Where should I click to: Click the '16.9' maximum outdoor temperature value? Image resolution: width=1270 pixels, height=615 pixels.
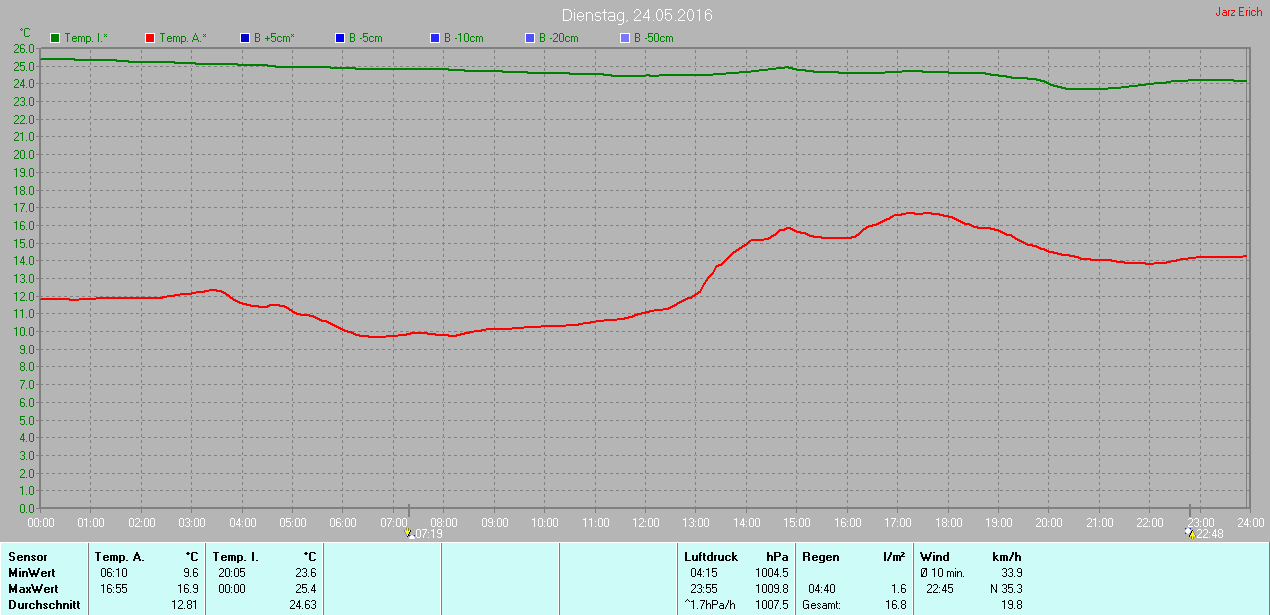tap(188, 589)
